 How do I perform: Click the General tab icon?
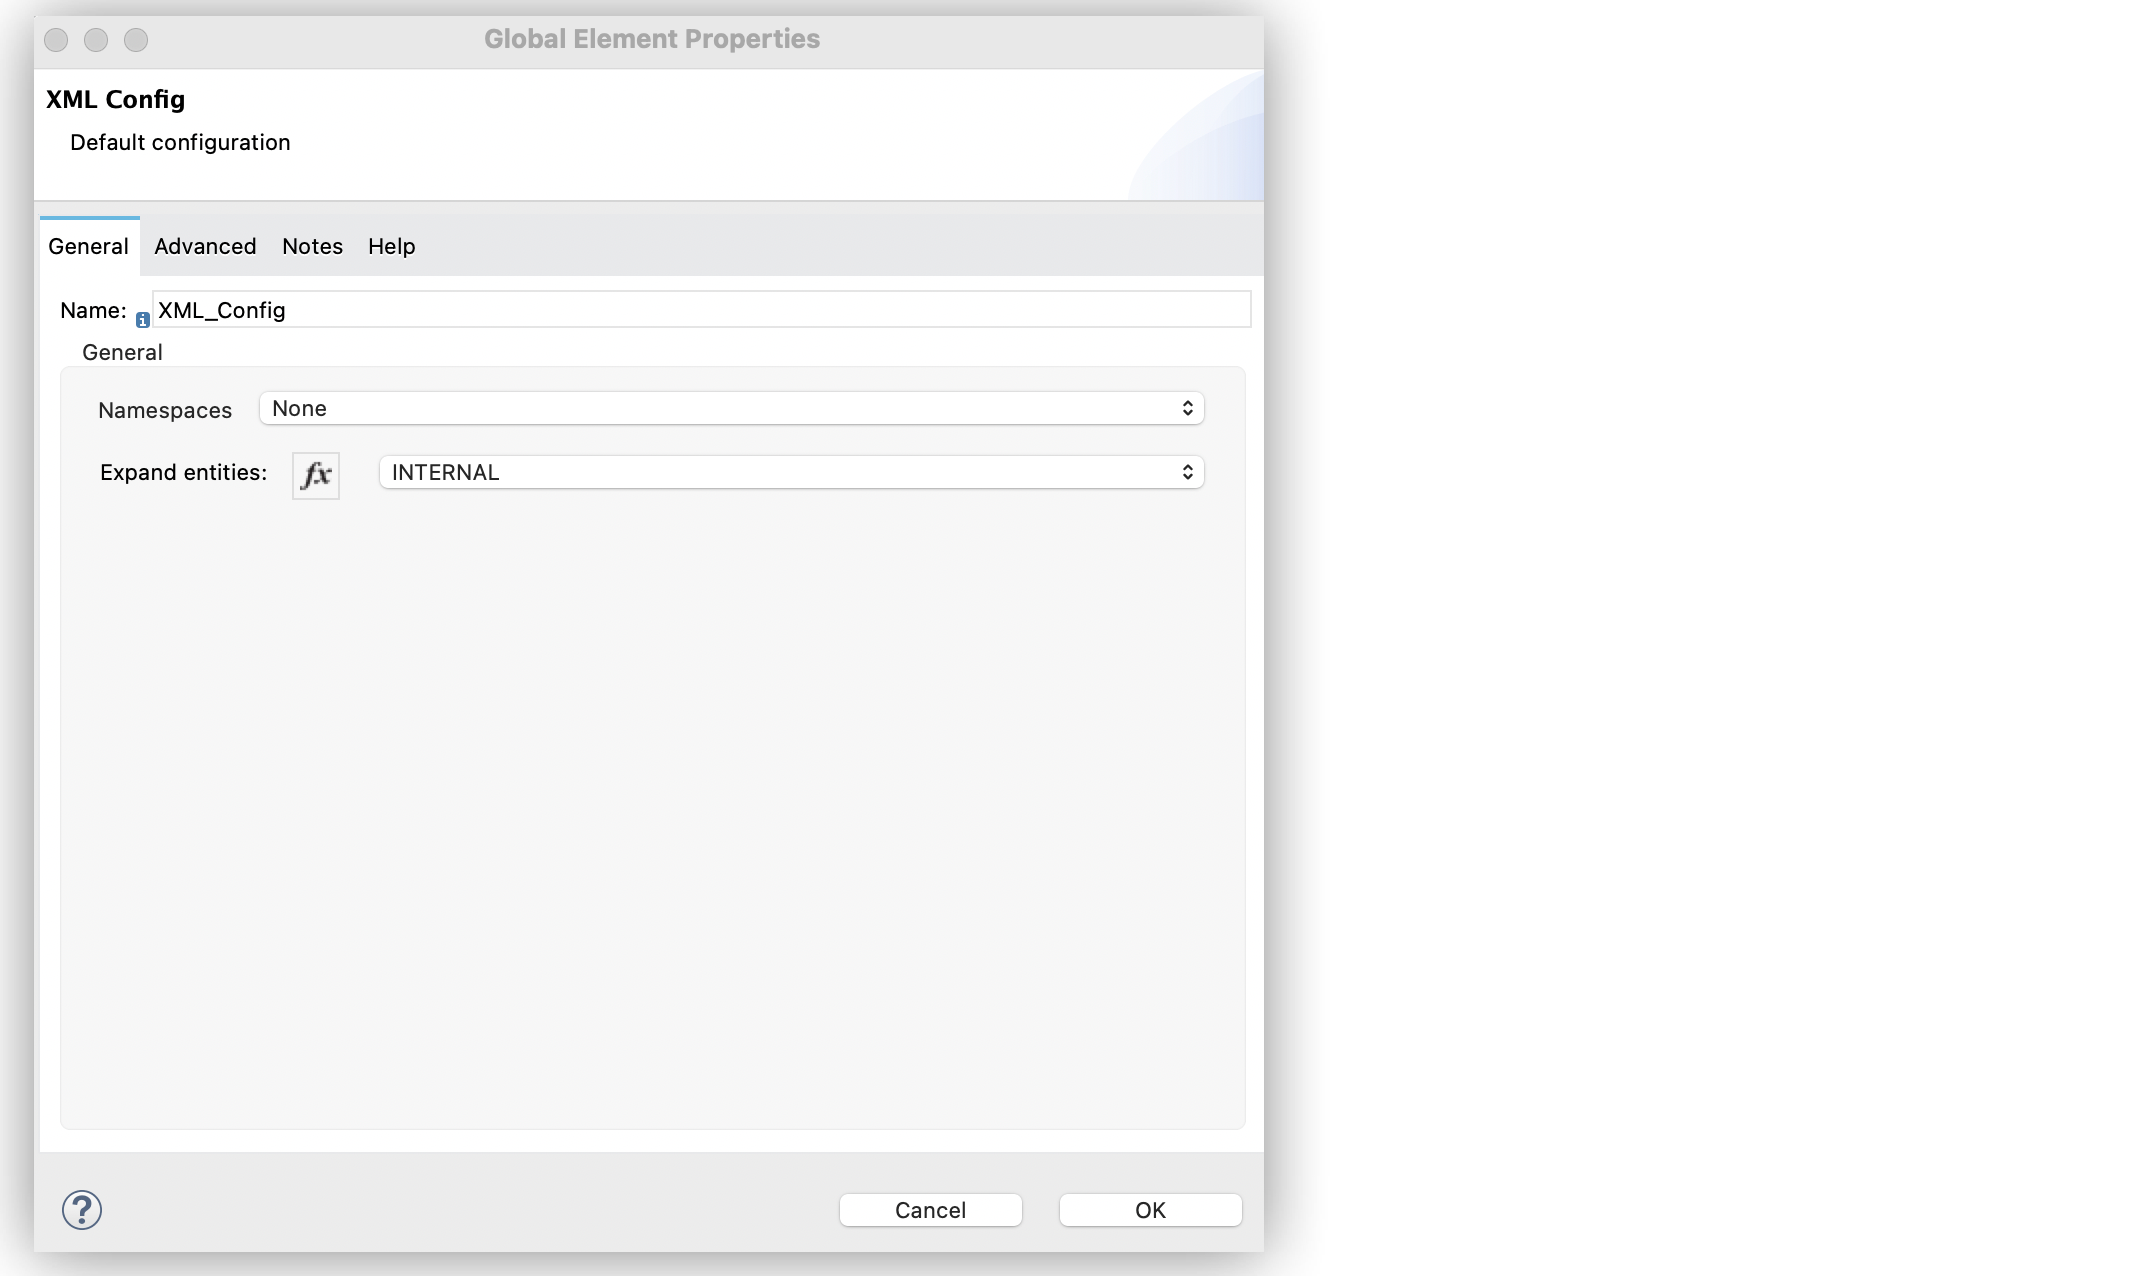[x=87, y=245]
